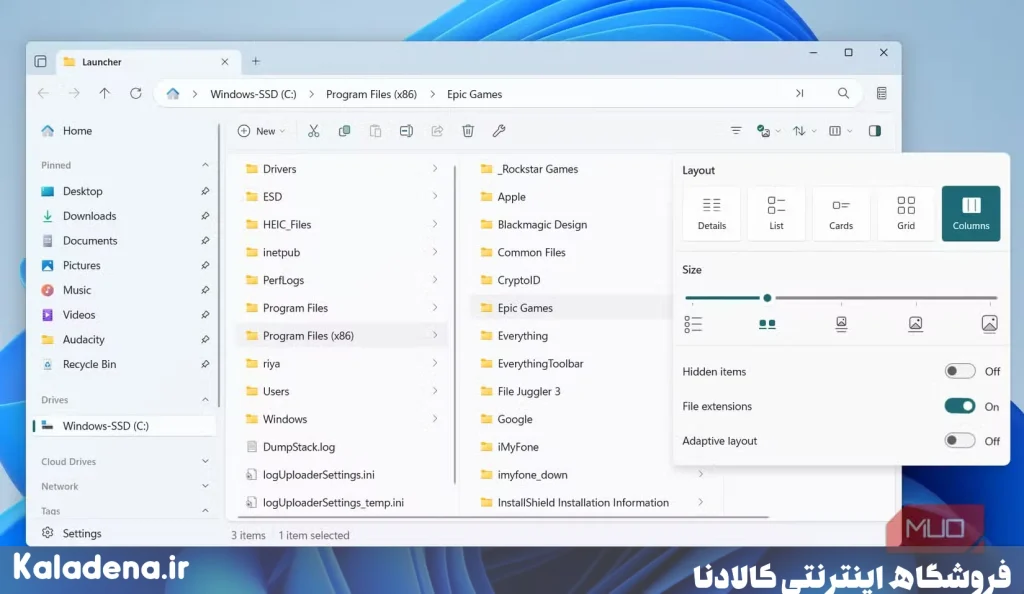This screenshot has height=594, width=1024.
Task: Select Details layout option
Action: coord(711,213)
